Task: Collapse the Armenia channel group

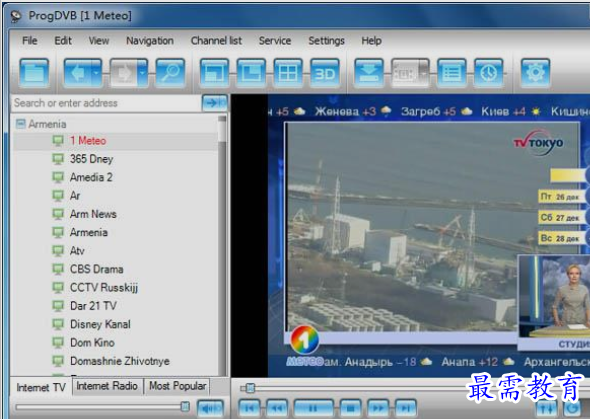Action: 21,124
